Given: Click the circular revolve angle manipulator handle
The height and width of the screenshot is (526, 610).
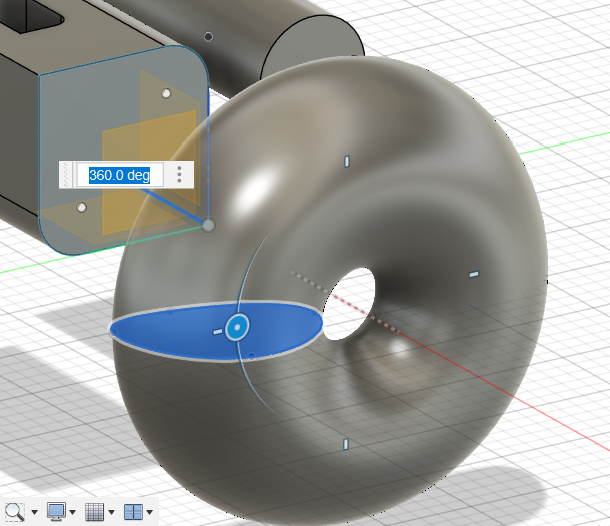Looking at the screenshot, I should [x=237, y=328].
